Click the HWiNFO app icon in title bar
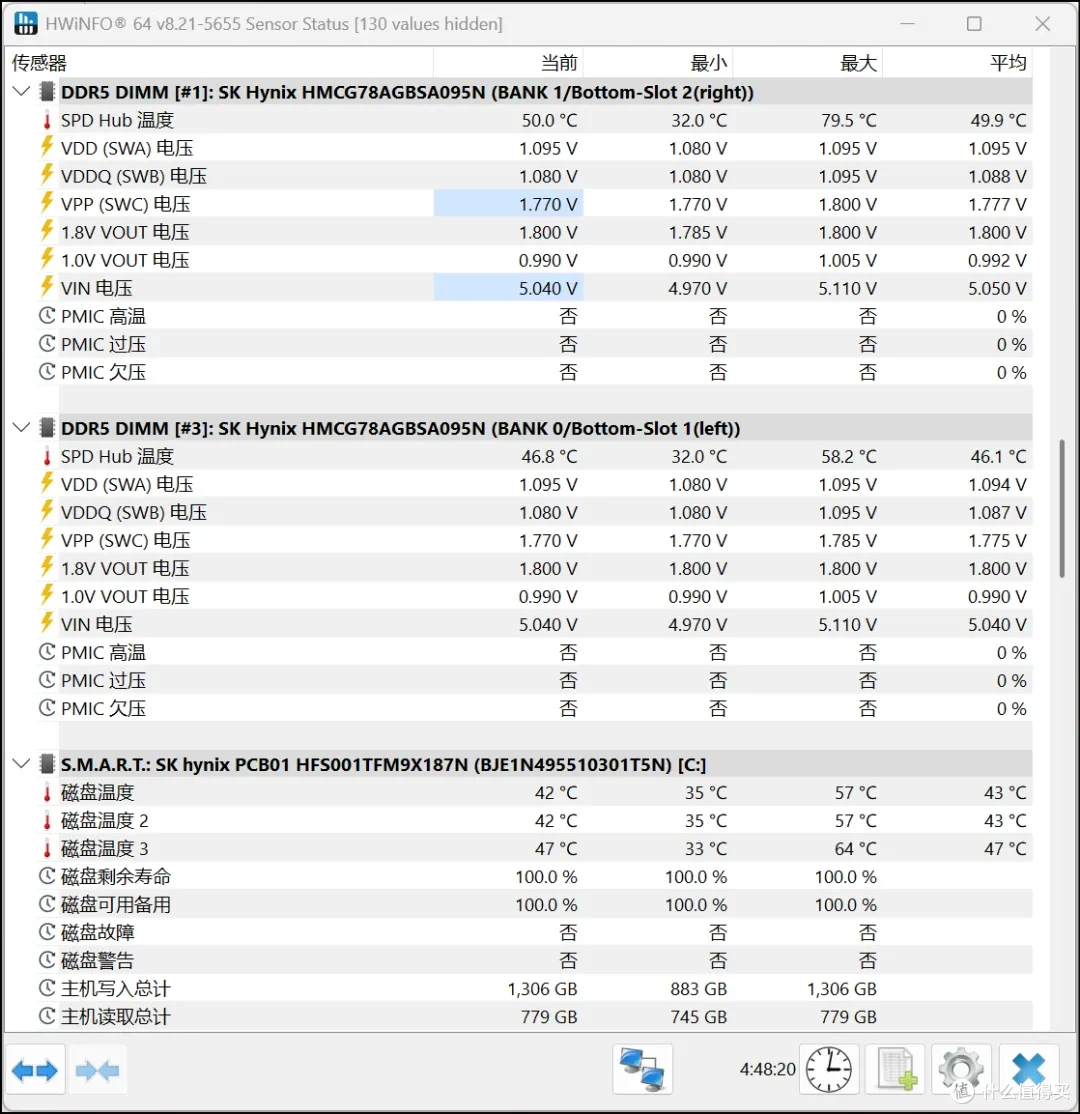Image resolution: width=1080 pixels, height=1114 pixels. (26, 23)
